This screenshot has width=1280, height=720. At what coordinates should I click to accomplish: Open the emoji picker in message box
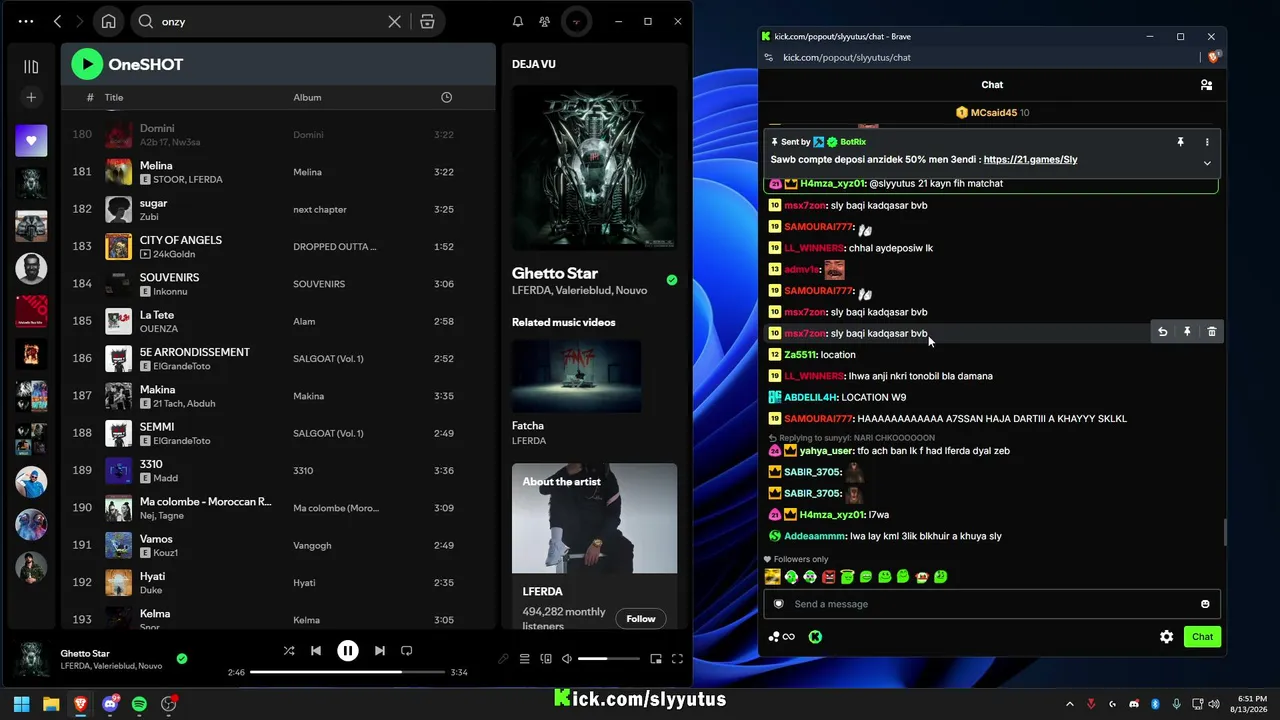click(1205, 604)
